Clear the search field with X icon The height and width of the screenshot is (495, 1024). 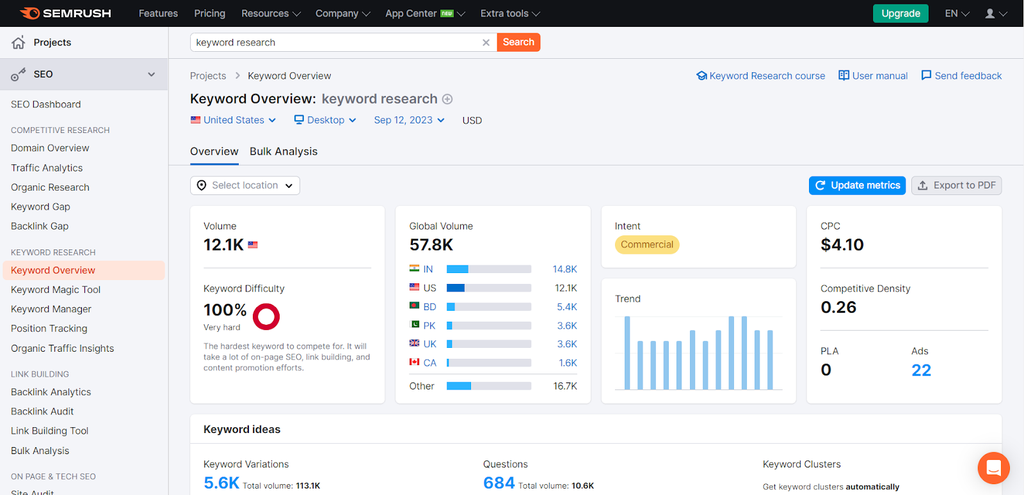486,42
